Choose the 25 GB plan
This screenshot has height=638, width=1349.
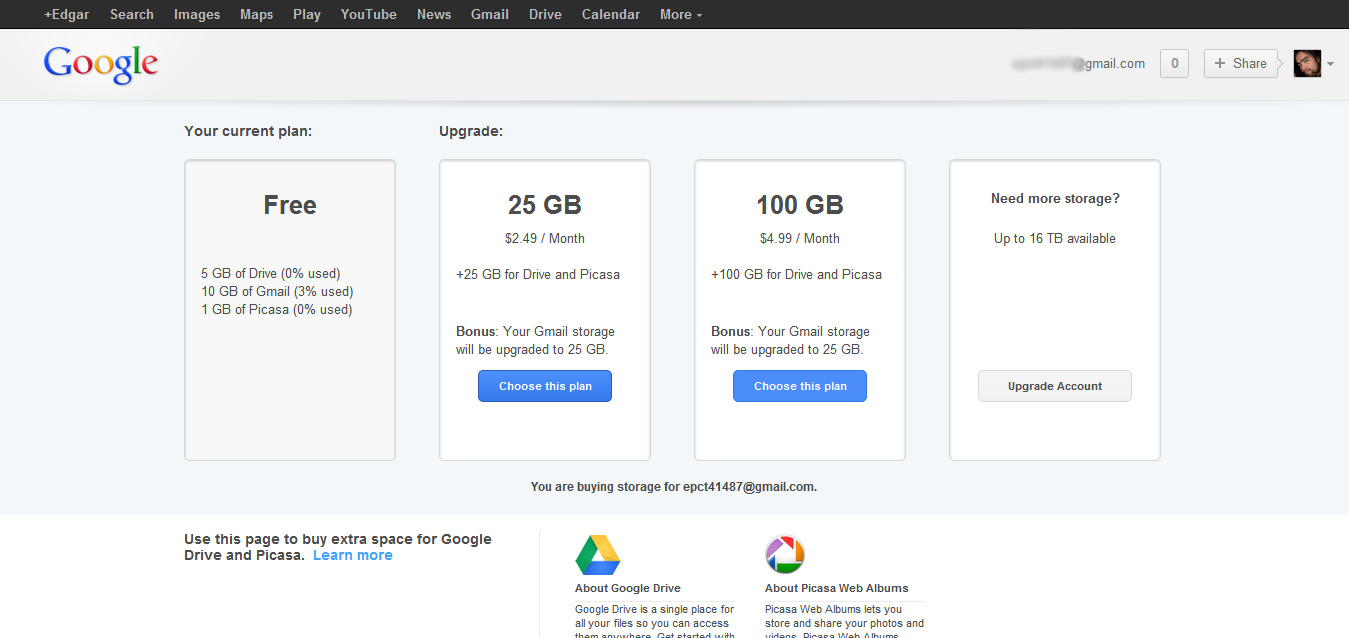[544, 386]
